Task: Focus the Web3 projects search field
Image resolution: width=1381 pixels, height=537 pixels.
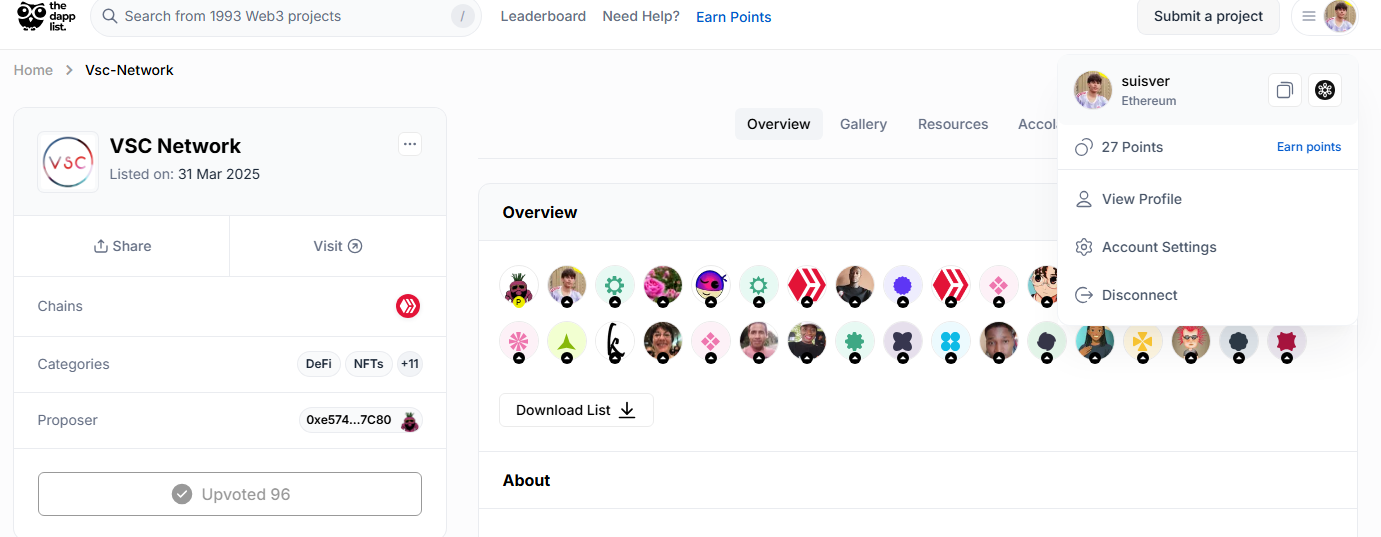Action: point(286,16)
